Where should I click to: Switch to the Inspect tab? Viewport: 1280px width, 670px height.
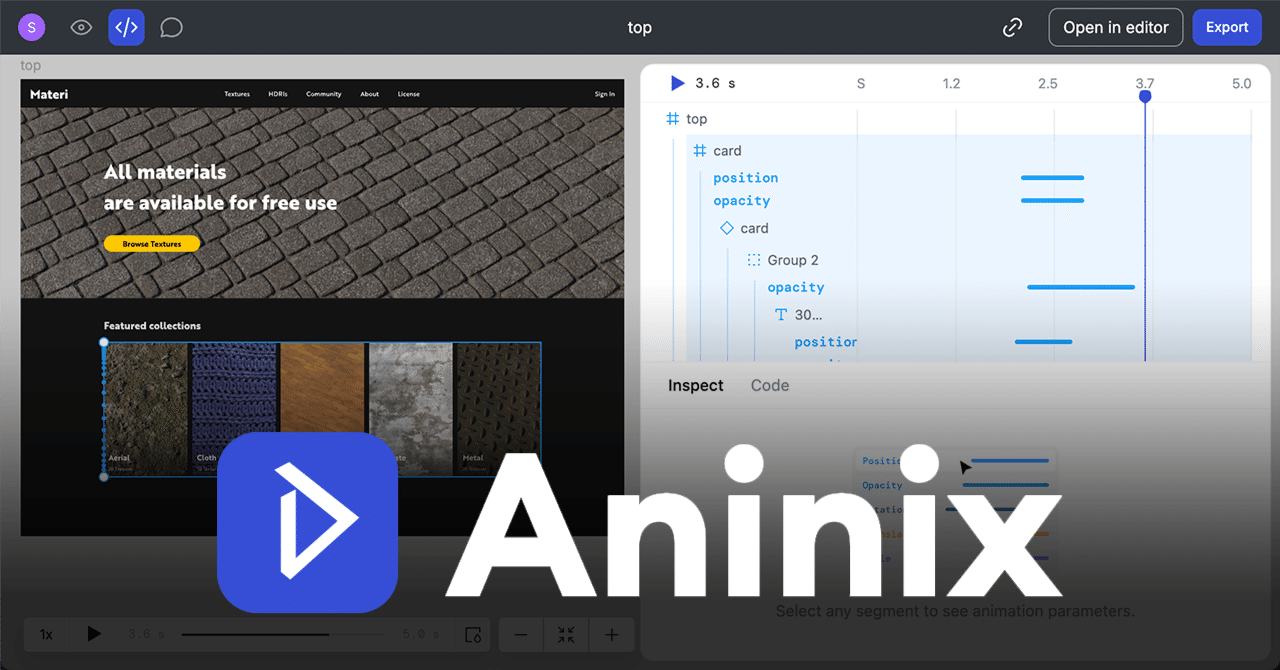point(695,385)
